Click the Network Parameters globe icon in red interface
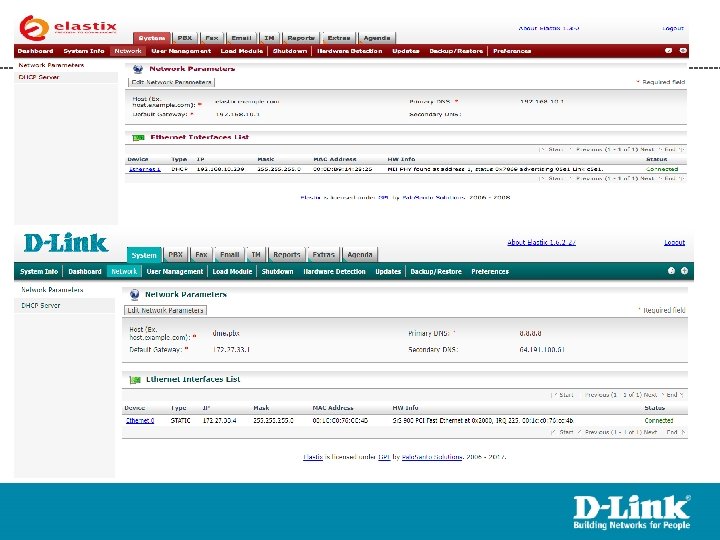The image size is (720, 540). point(137,69)
